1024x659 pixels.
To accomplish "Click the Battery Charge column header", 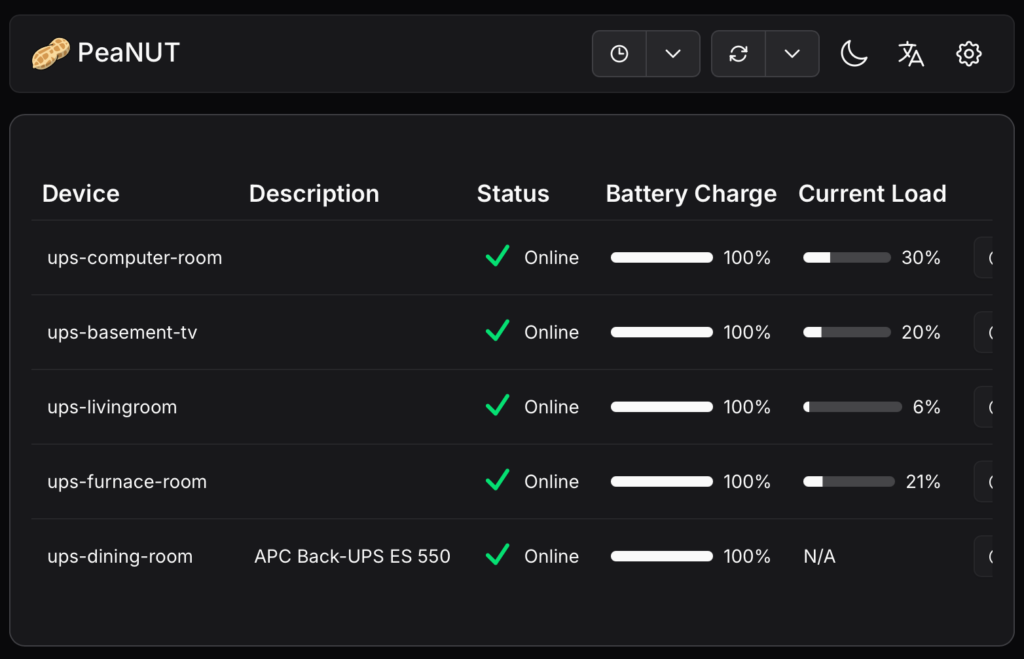I will [691, 194].
